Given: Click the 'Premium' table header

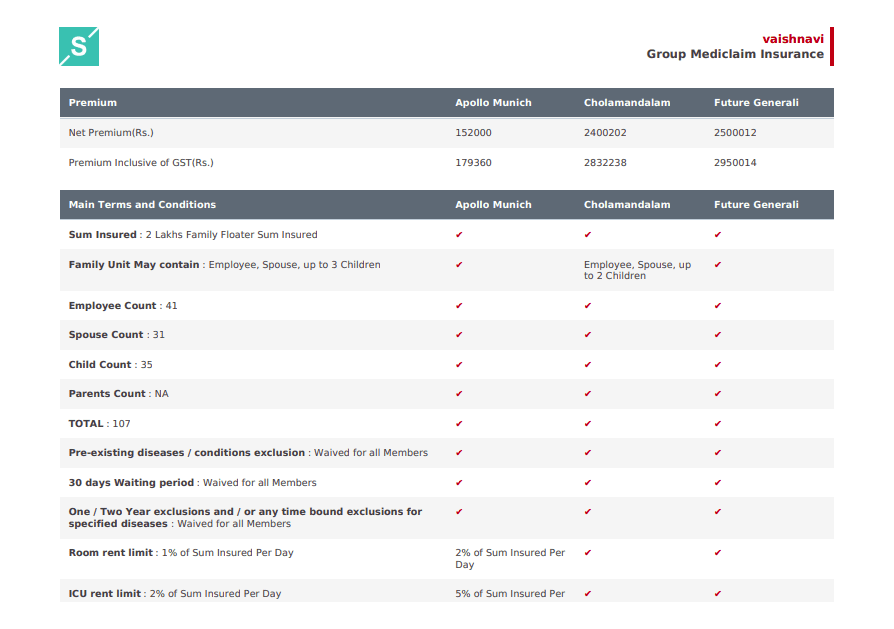Looking at the screenshot, I should pos(93,103).
